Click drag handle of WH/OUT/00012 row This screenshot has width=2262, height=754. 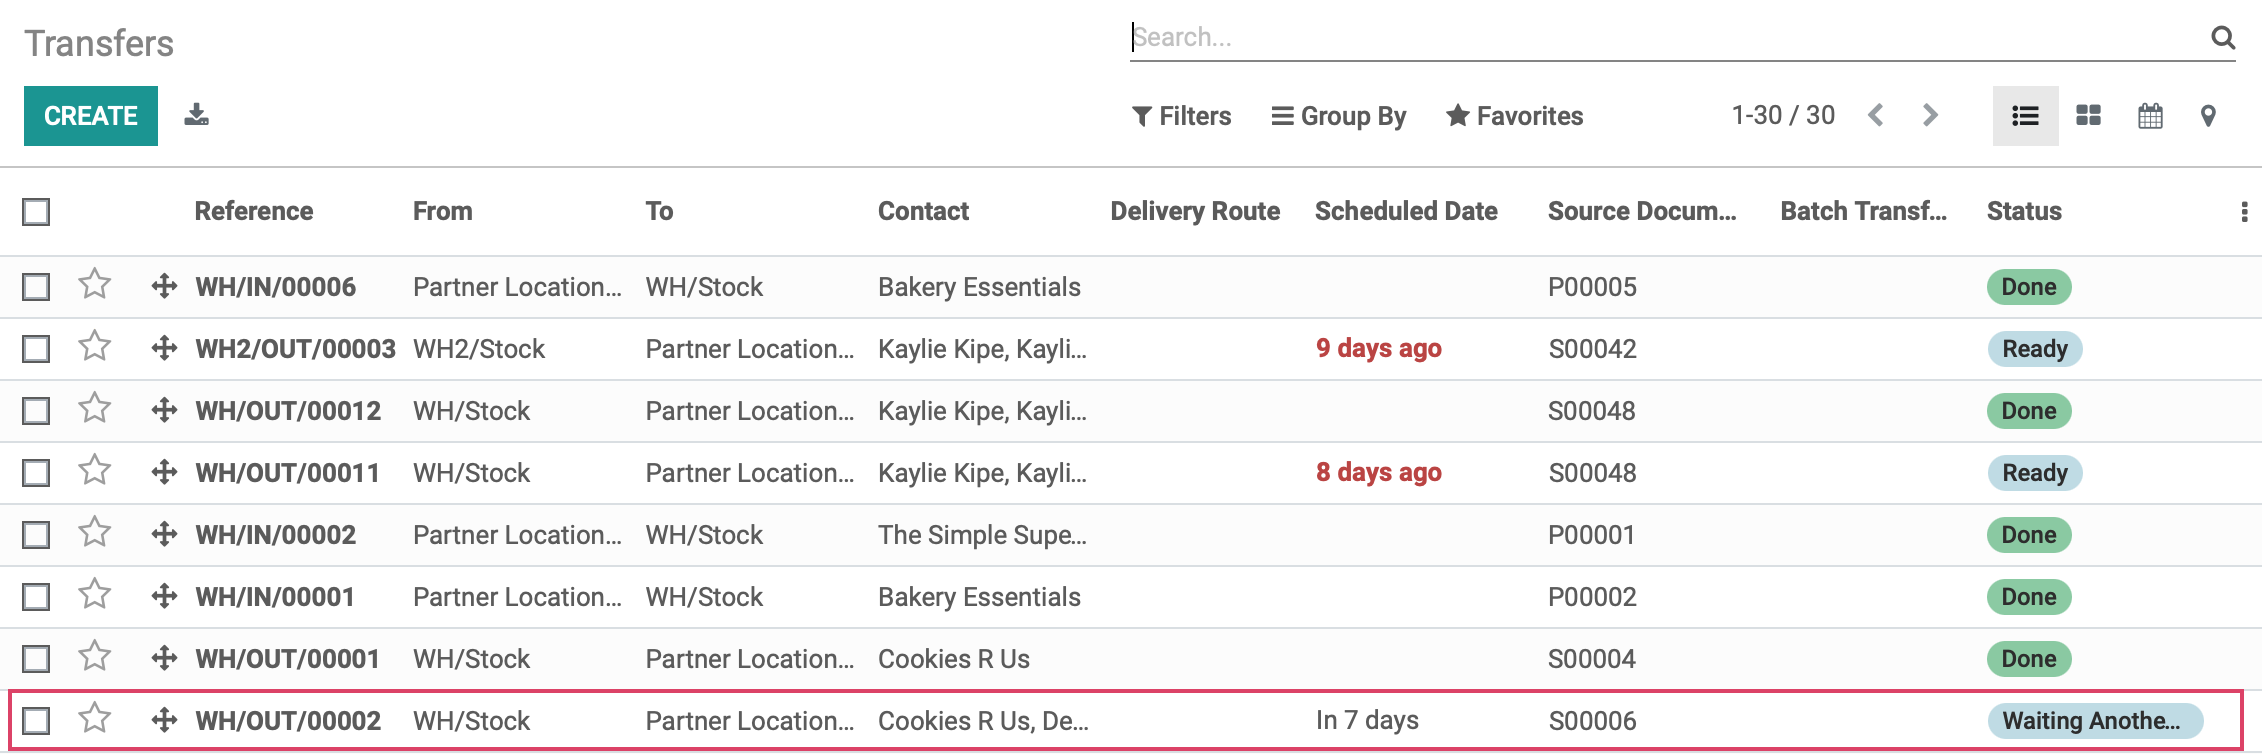164,410
